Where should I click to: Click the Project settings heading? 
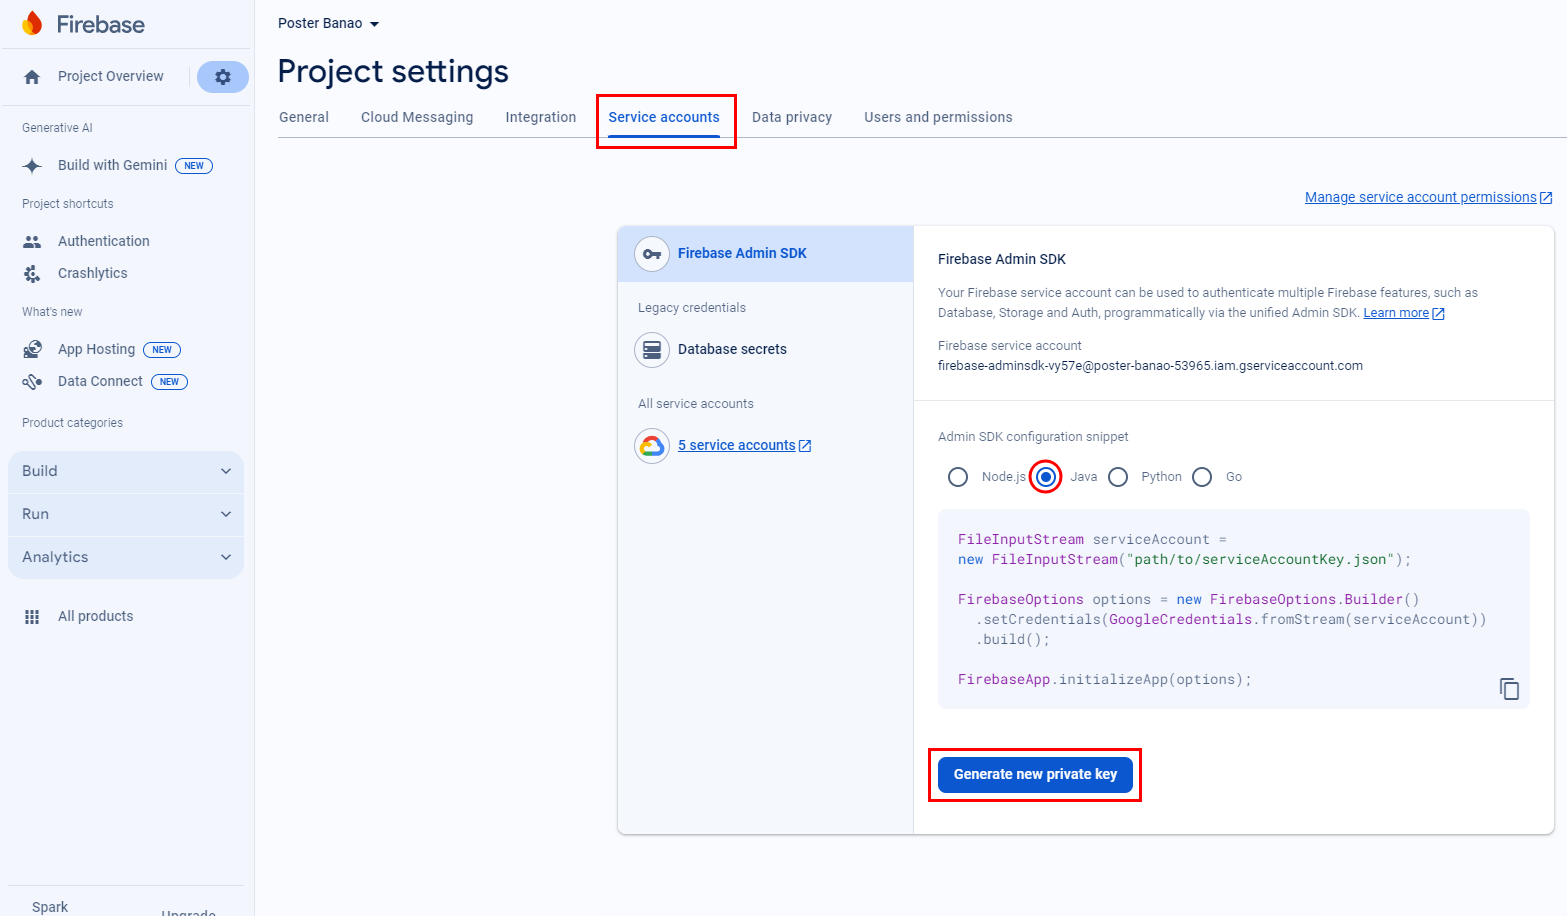[393, 72]
